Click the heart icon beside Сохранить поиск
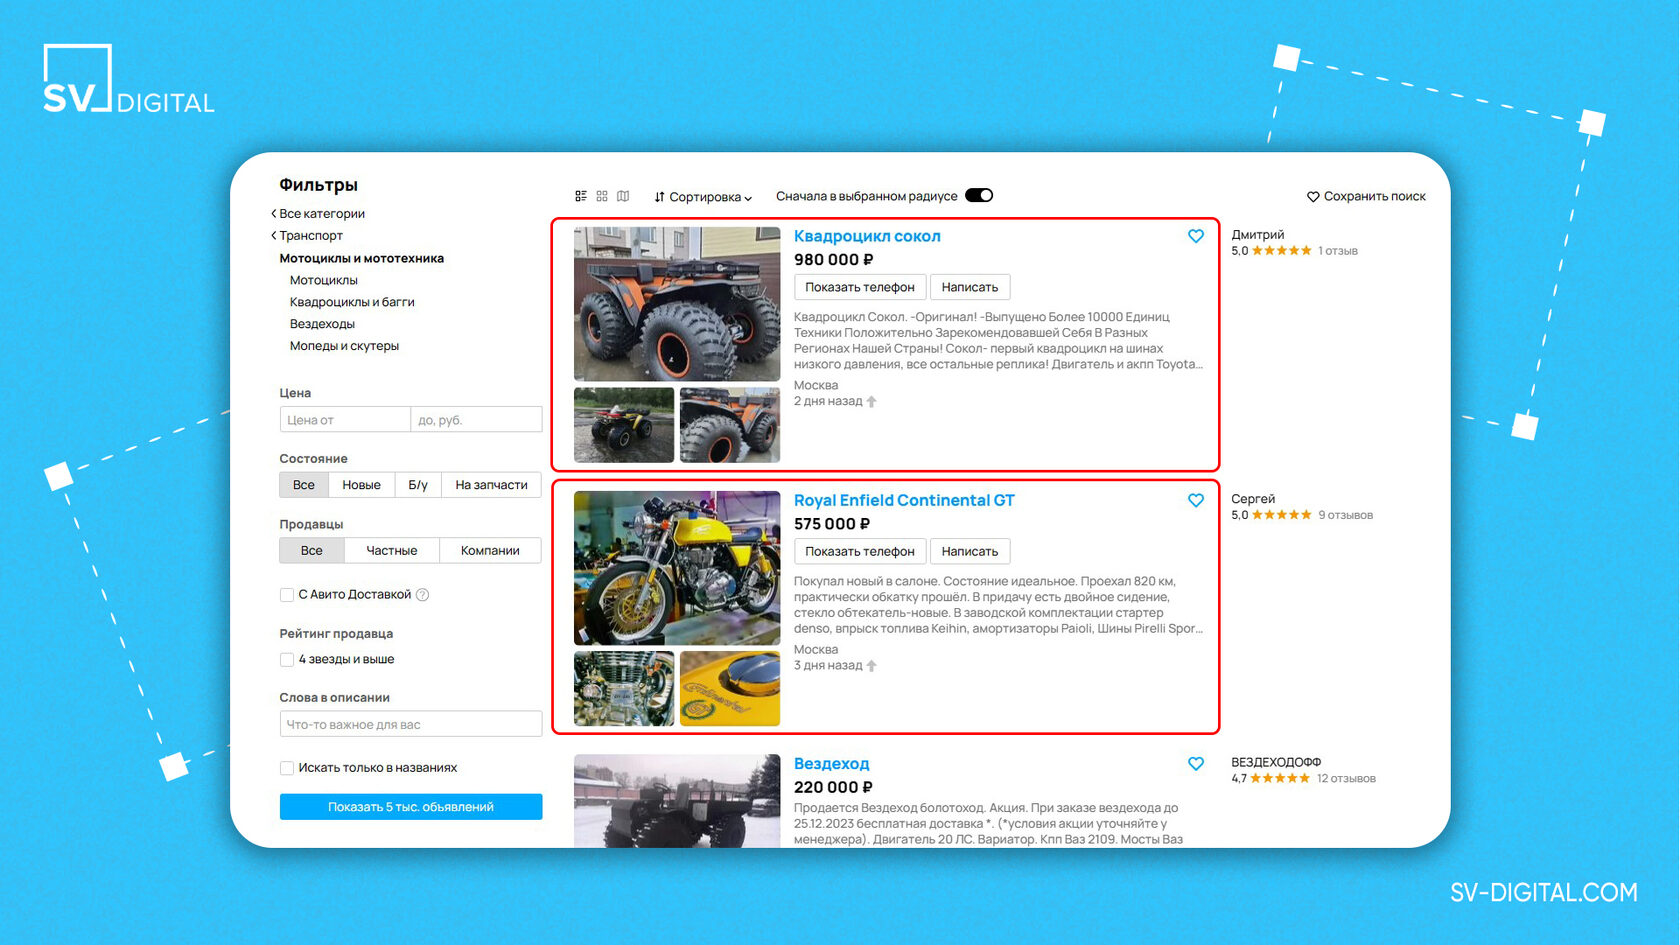The height and width of the screenshot is (945, 1680). 1313,197
